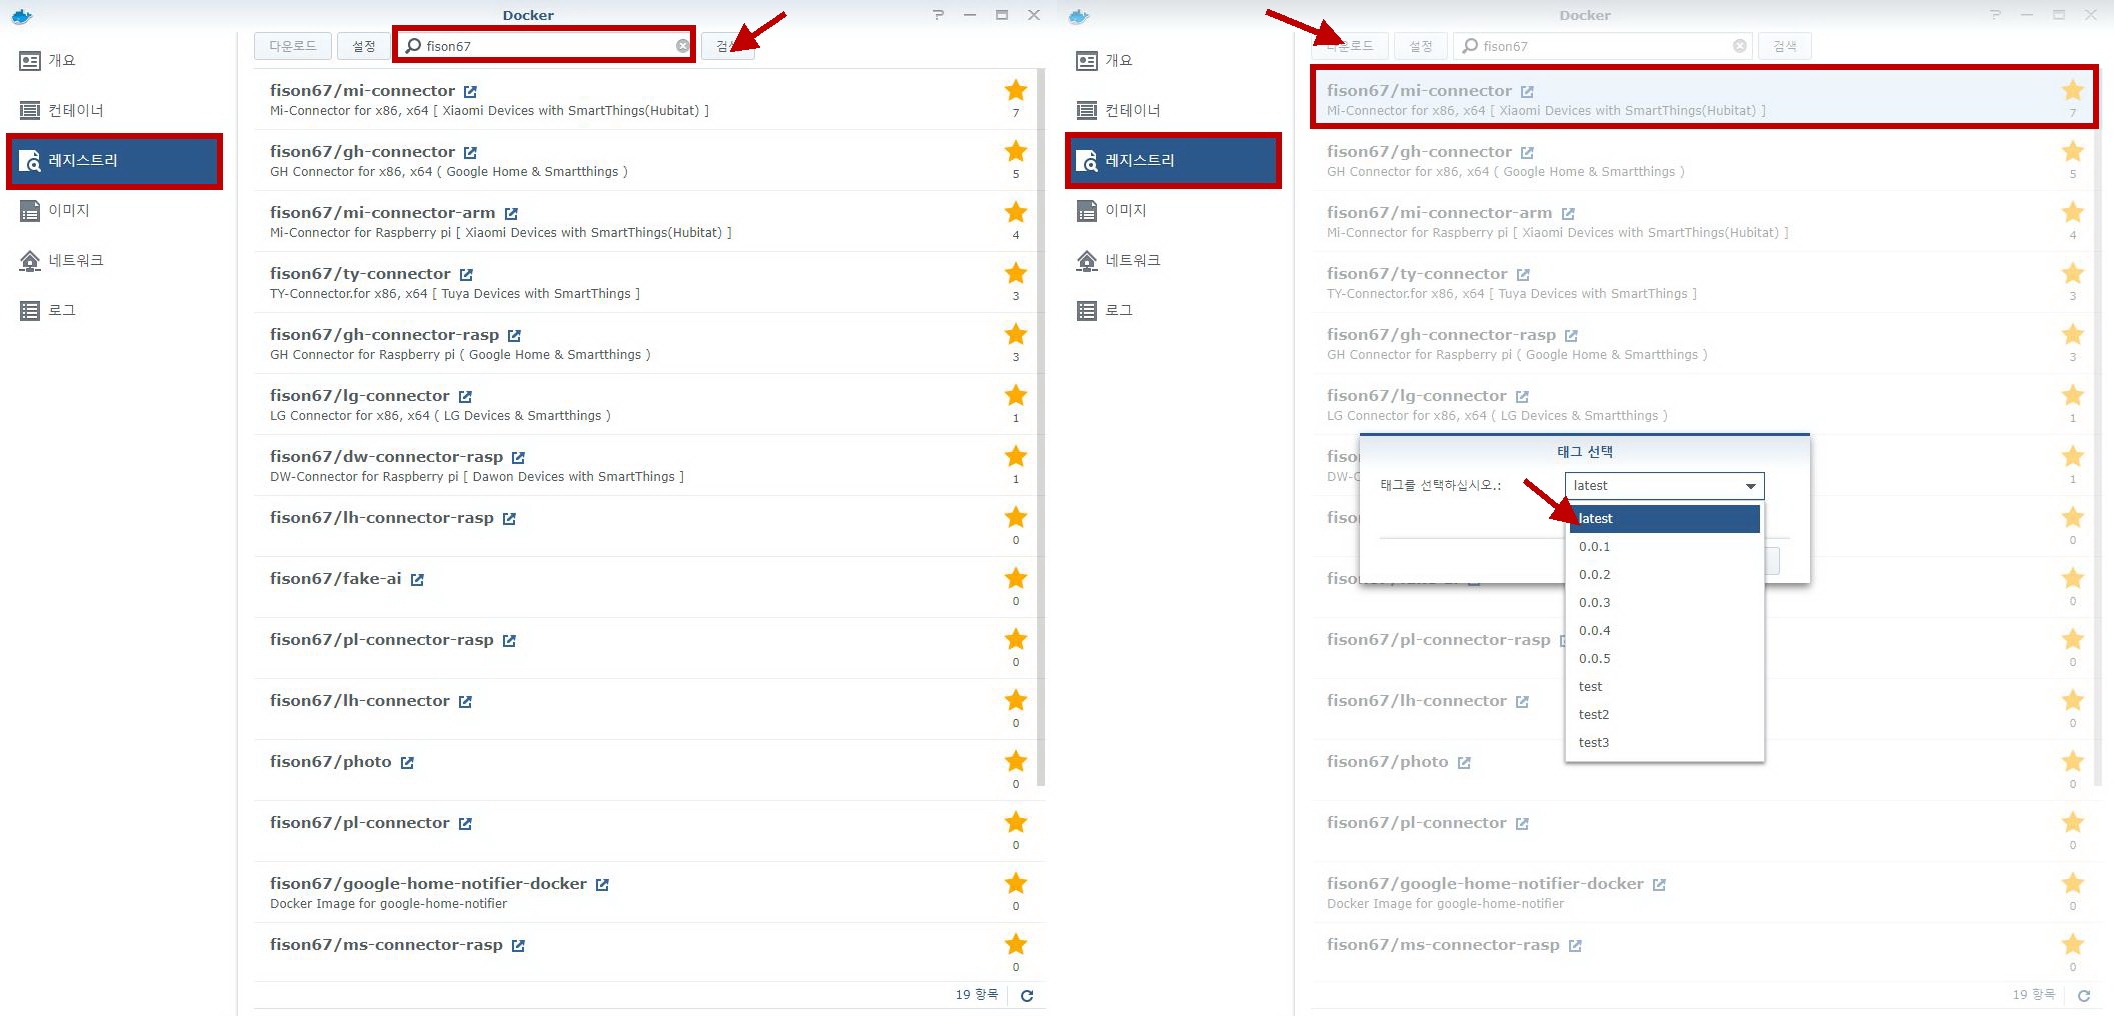
Task: Open the help question mark in left window
Action: pos(938,15)
